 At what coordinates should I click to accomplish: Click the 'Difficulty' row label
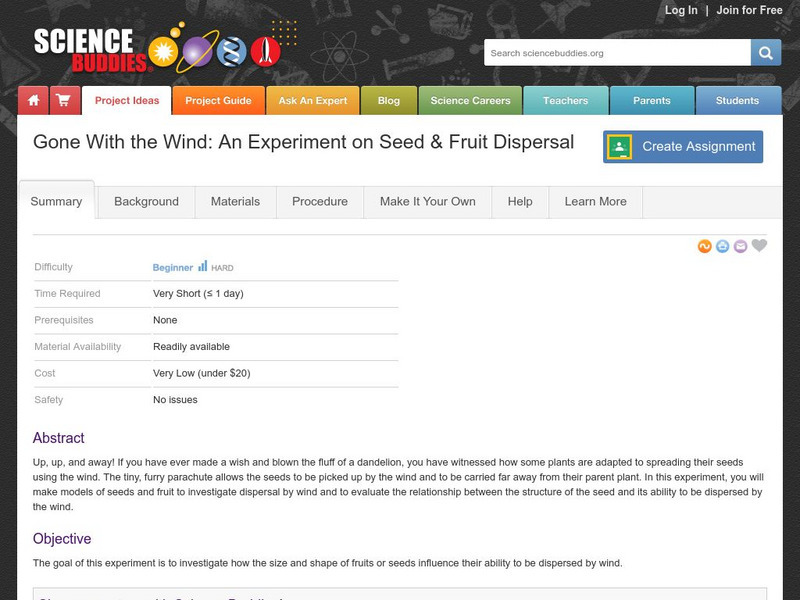tap(54, 267)
